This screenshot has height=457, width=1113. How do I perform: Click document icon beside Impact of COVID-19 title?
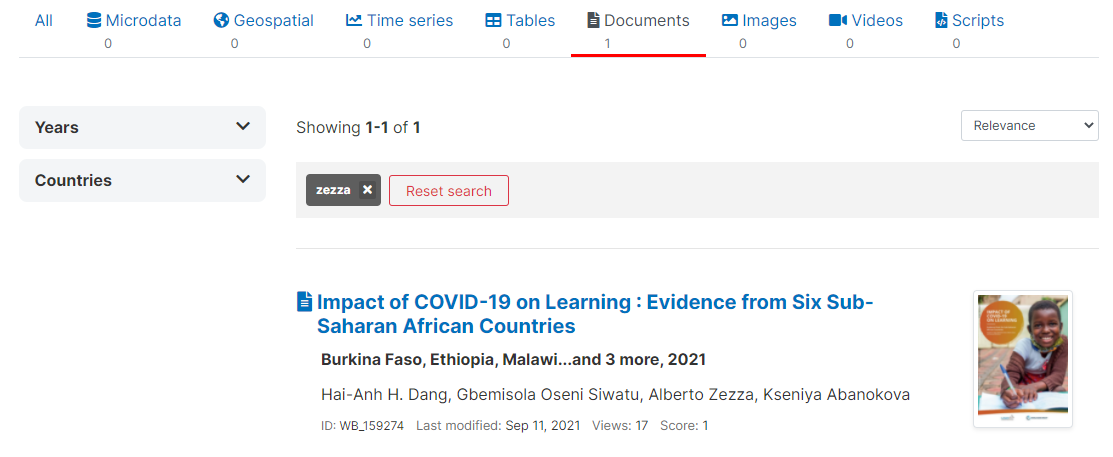(x=304, y=302)
